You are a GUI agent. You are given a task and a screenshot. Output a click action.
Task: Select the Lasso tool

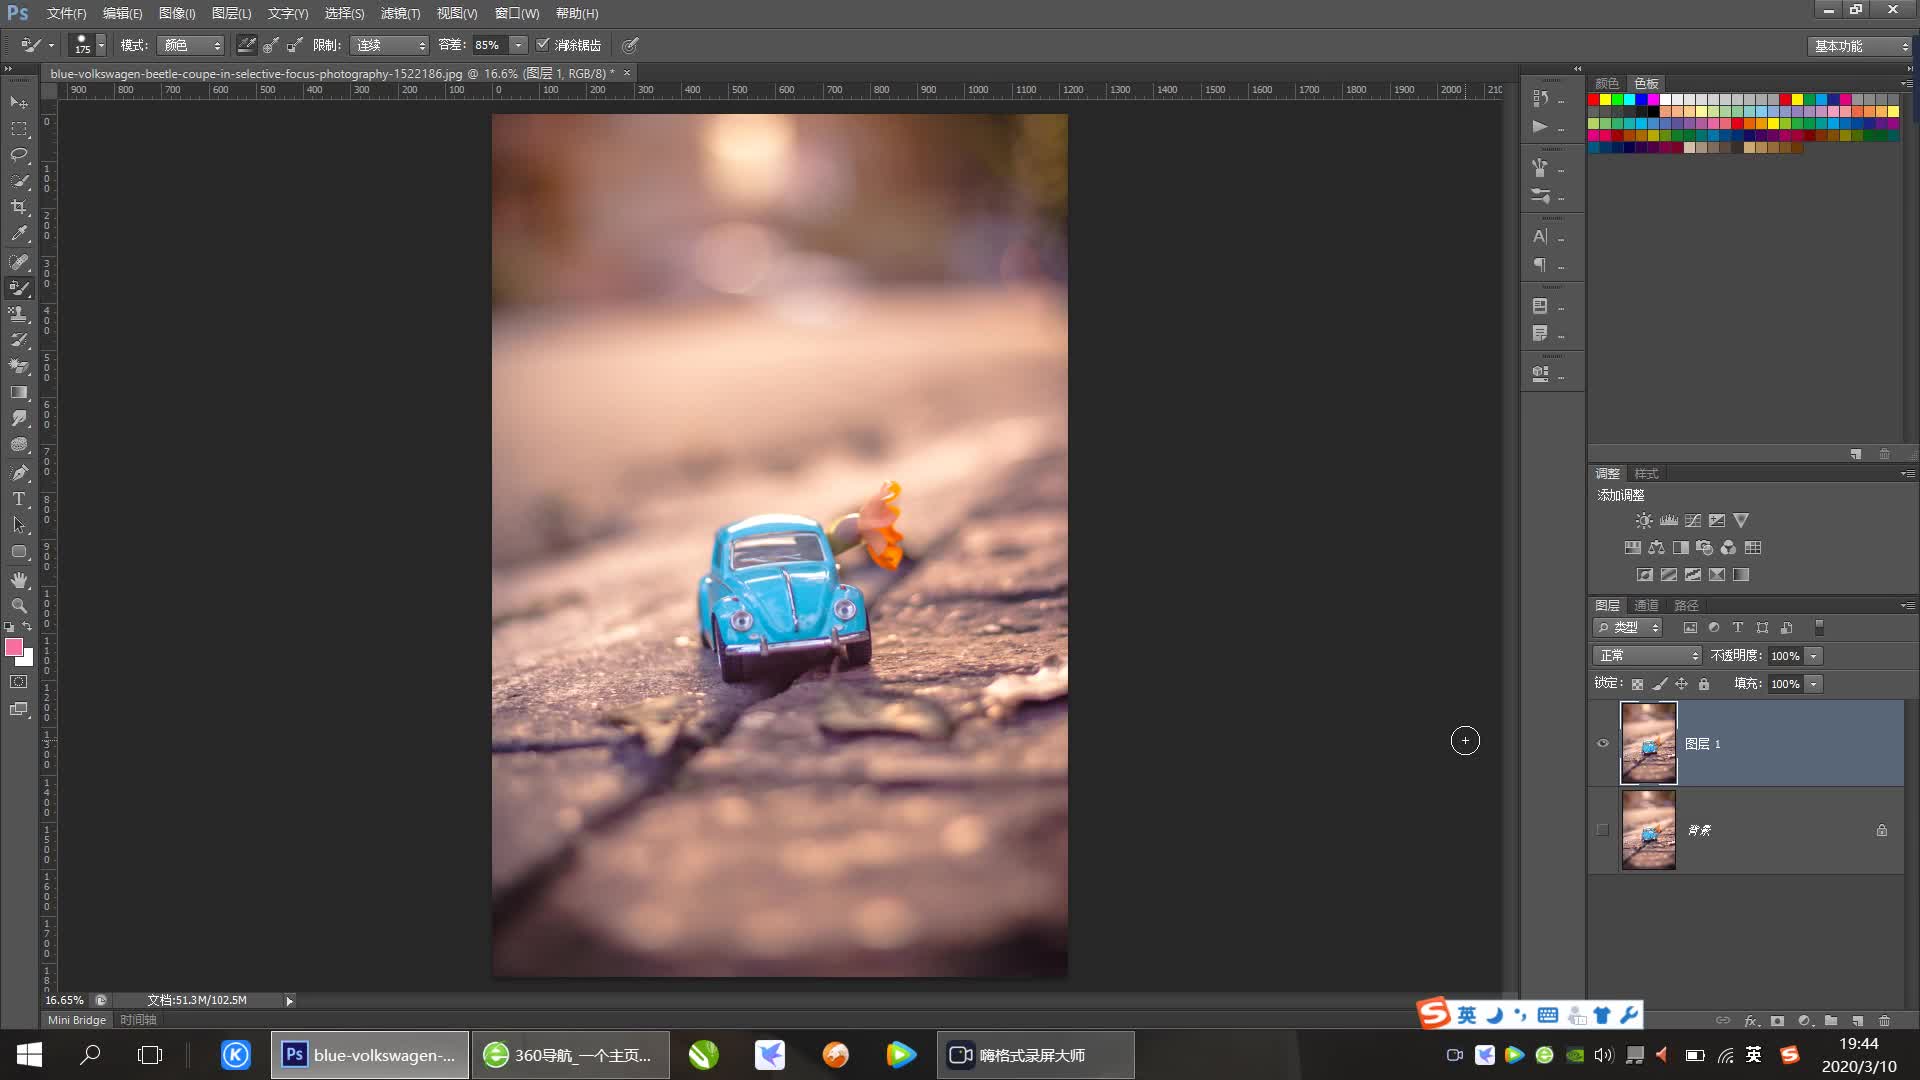click(x=19, y=155)
